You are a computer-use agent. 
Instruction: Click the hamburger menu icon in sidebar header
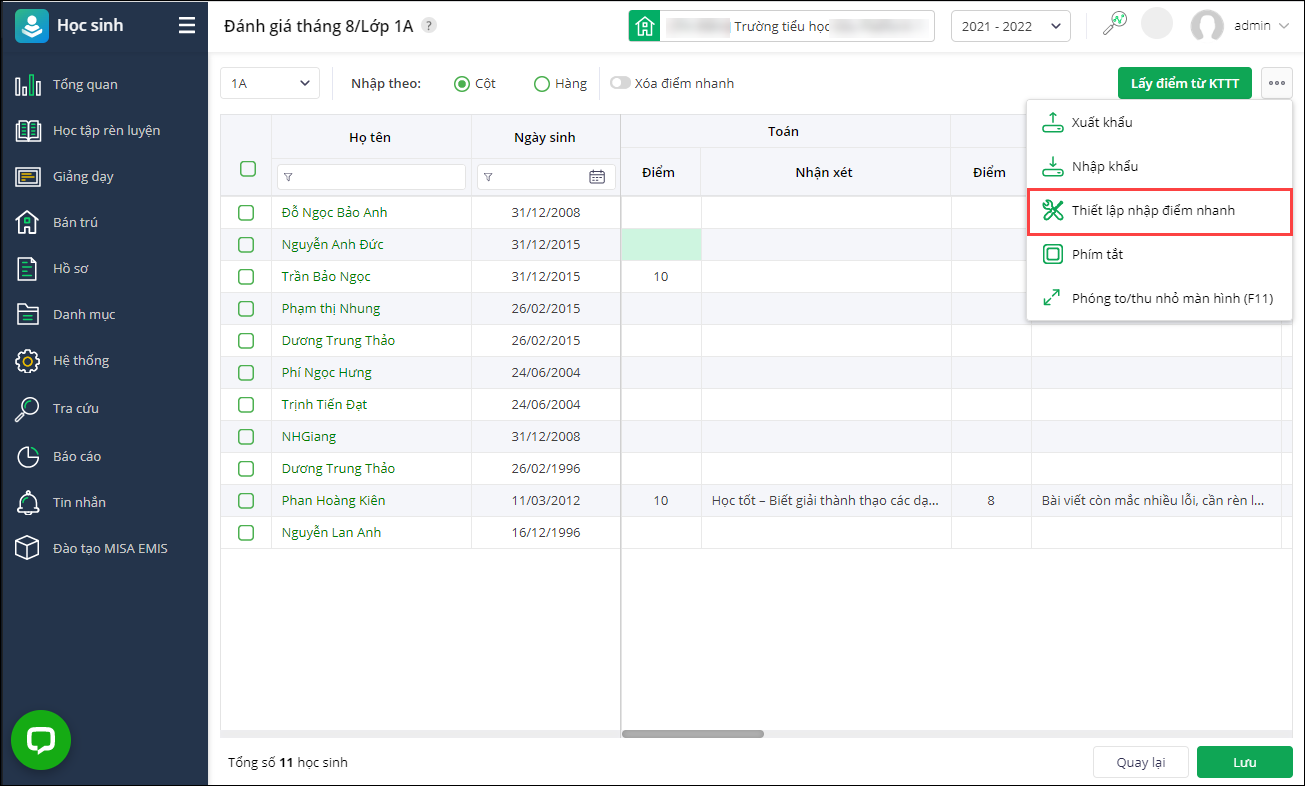[x=187, y=26]
